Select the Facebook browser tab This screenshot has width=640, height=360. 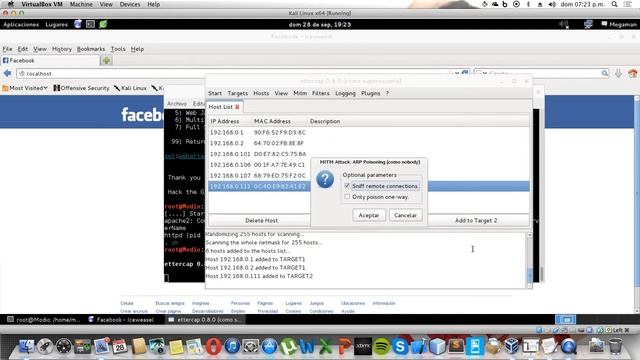(50, 60)
